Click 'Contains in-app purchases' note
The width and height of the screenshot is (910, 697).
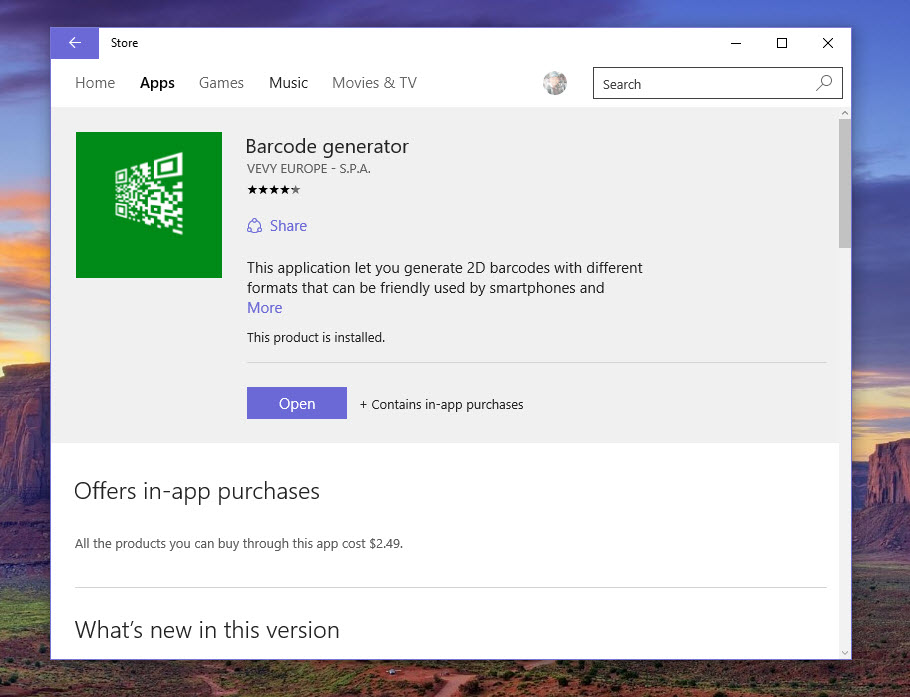click(442, 405)
